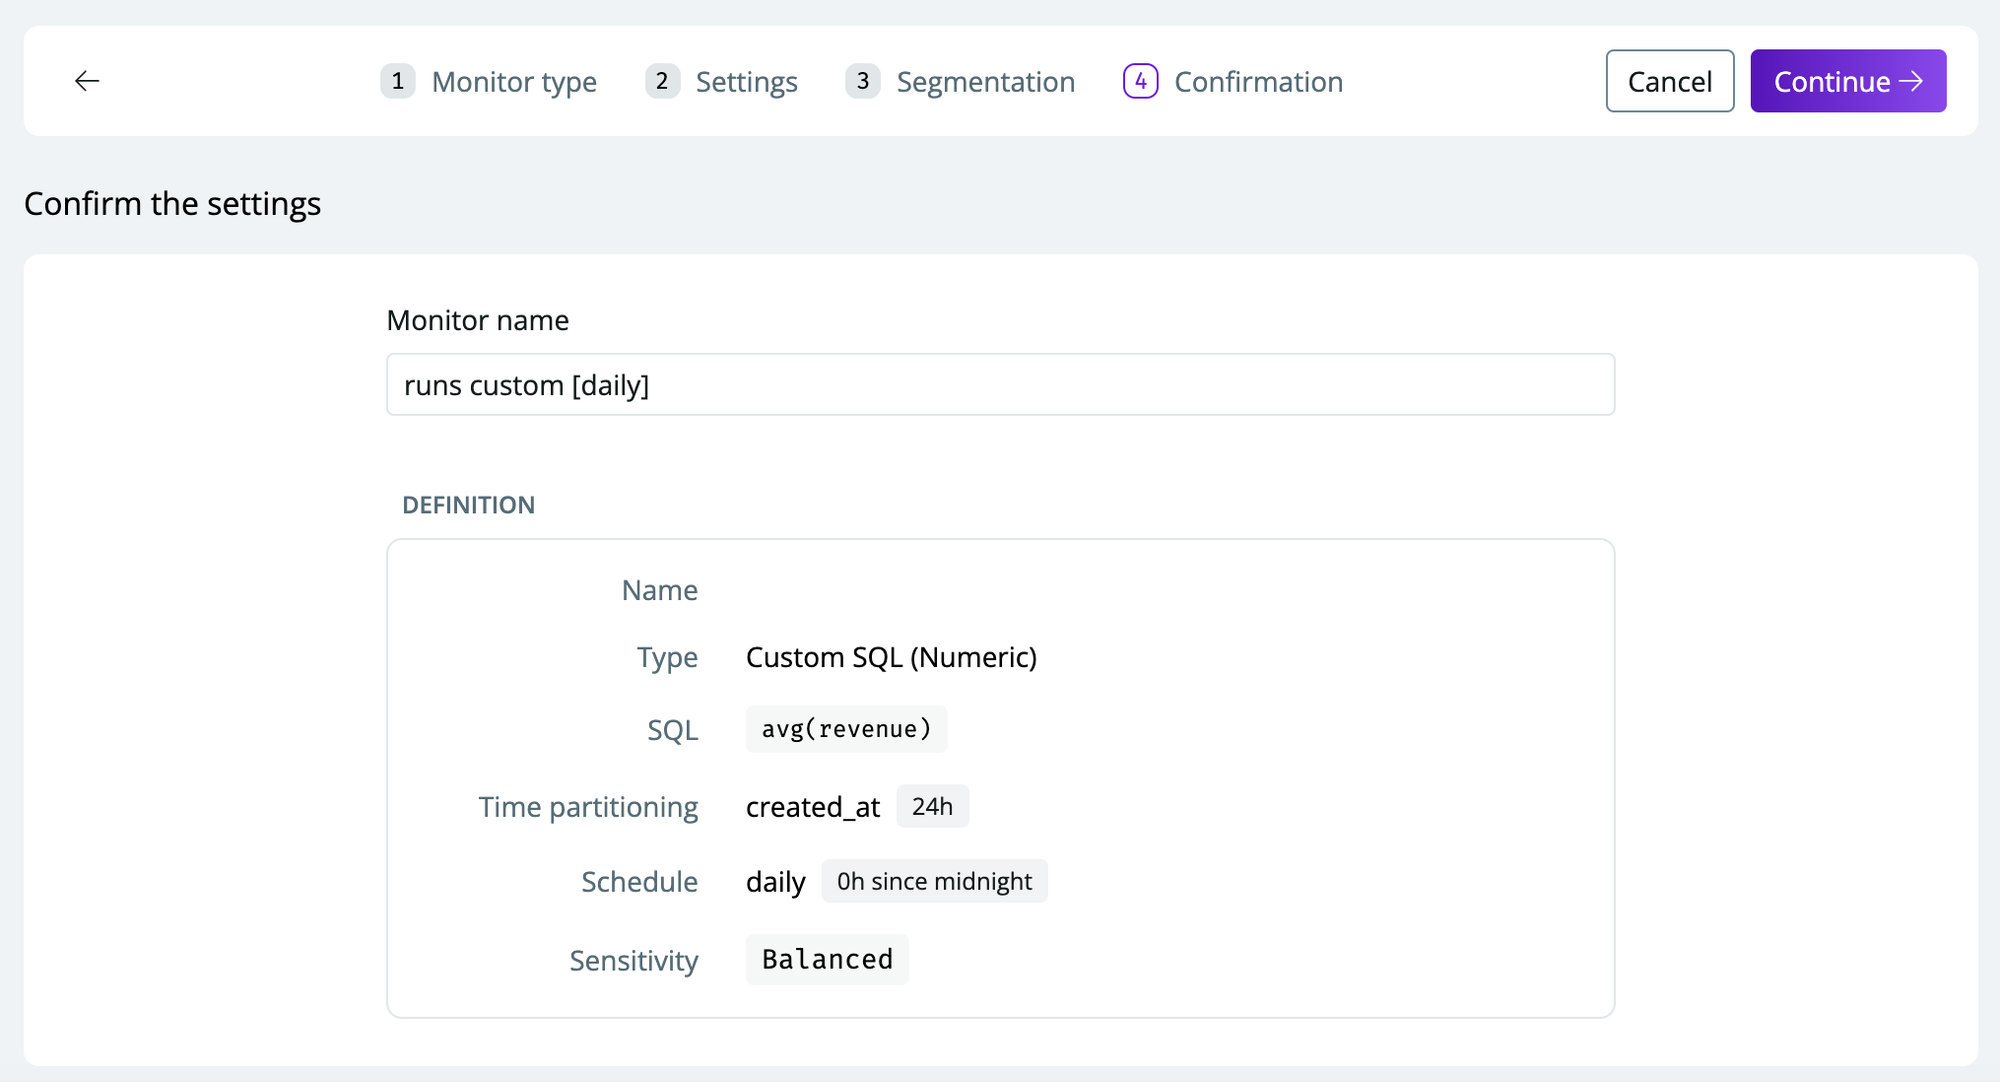Click the 0h since midnight badge
2000x1082 pixels.
point(934,881)
